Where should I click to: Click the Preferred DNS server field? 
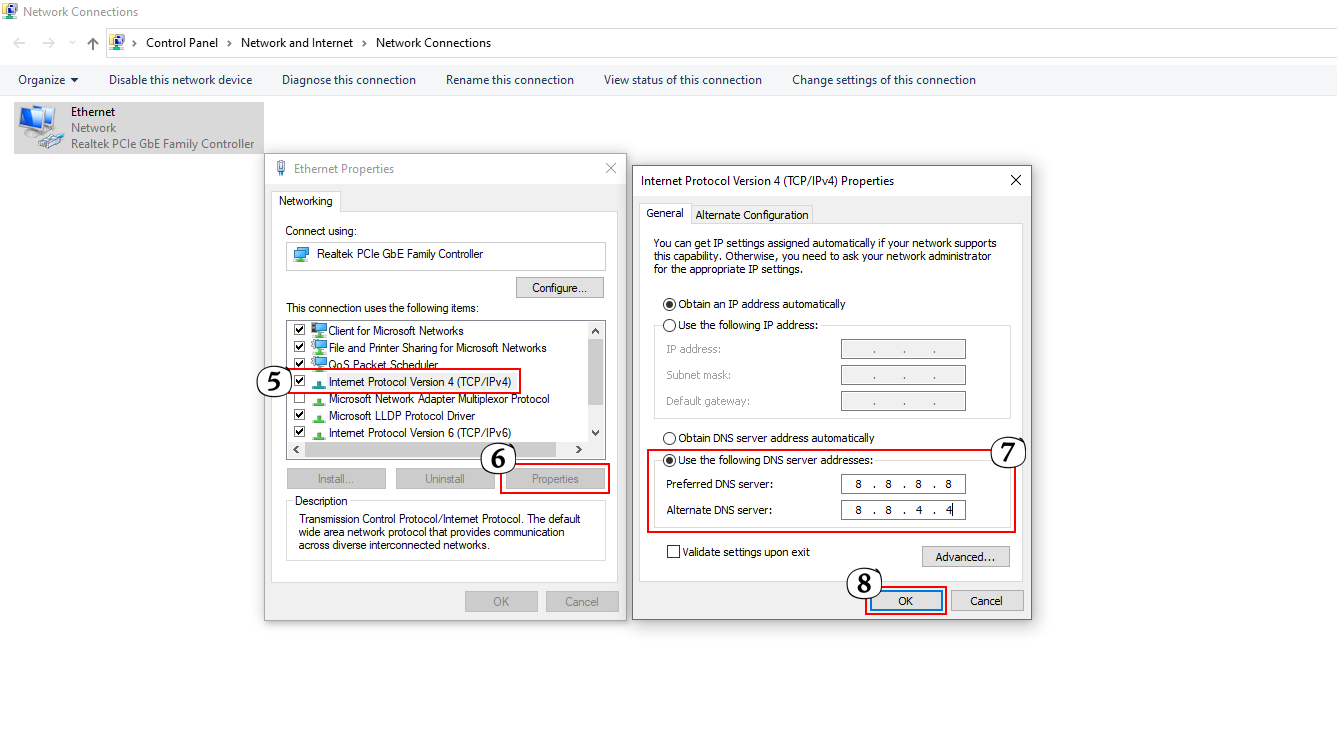[903, 484]
